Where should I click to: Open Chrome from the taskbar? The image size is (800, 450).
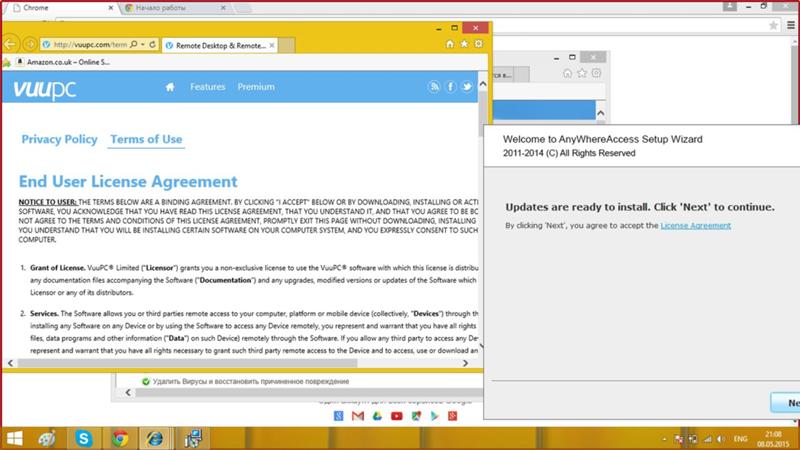point(120,438)
